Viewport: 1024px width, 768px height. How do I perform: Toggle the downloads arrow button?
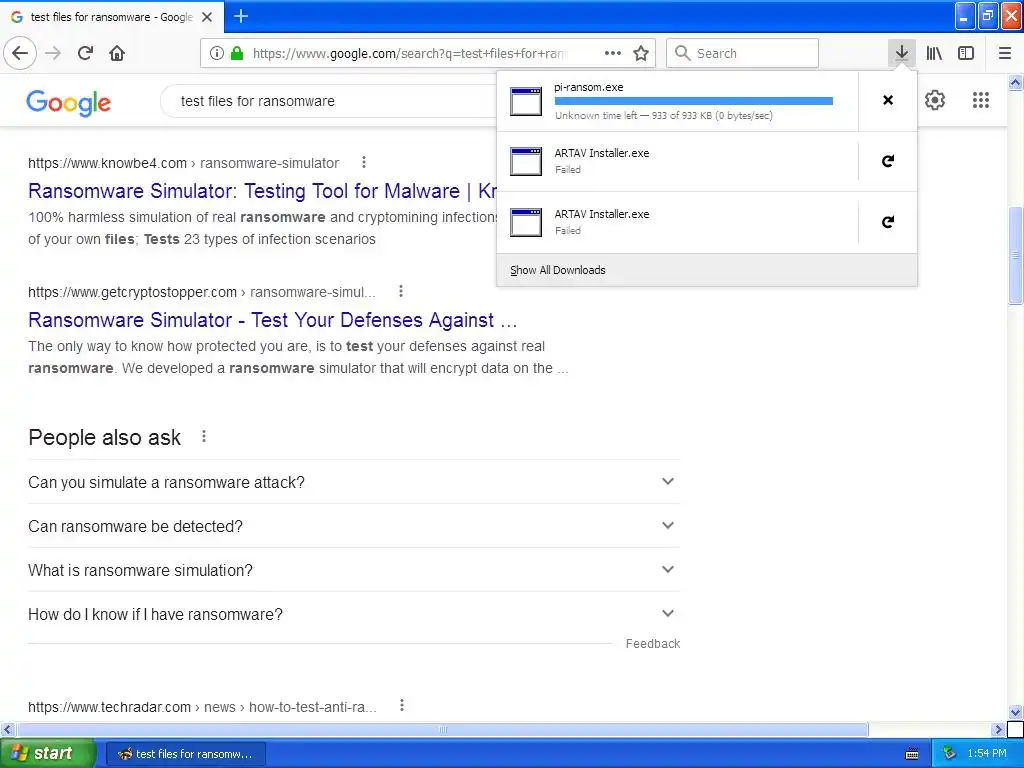pos(901,53)
